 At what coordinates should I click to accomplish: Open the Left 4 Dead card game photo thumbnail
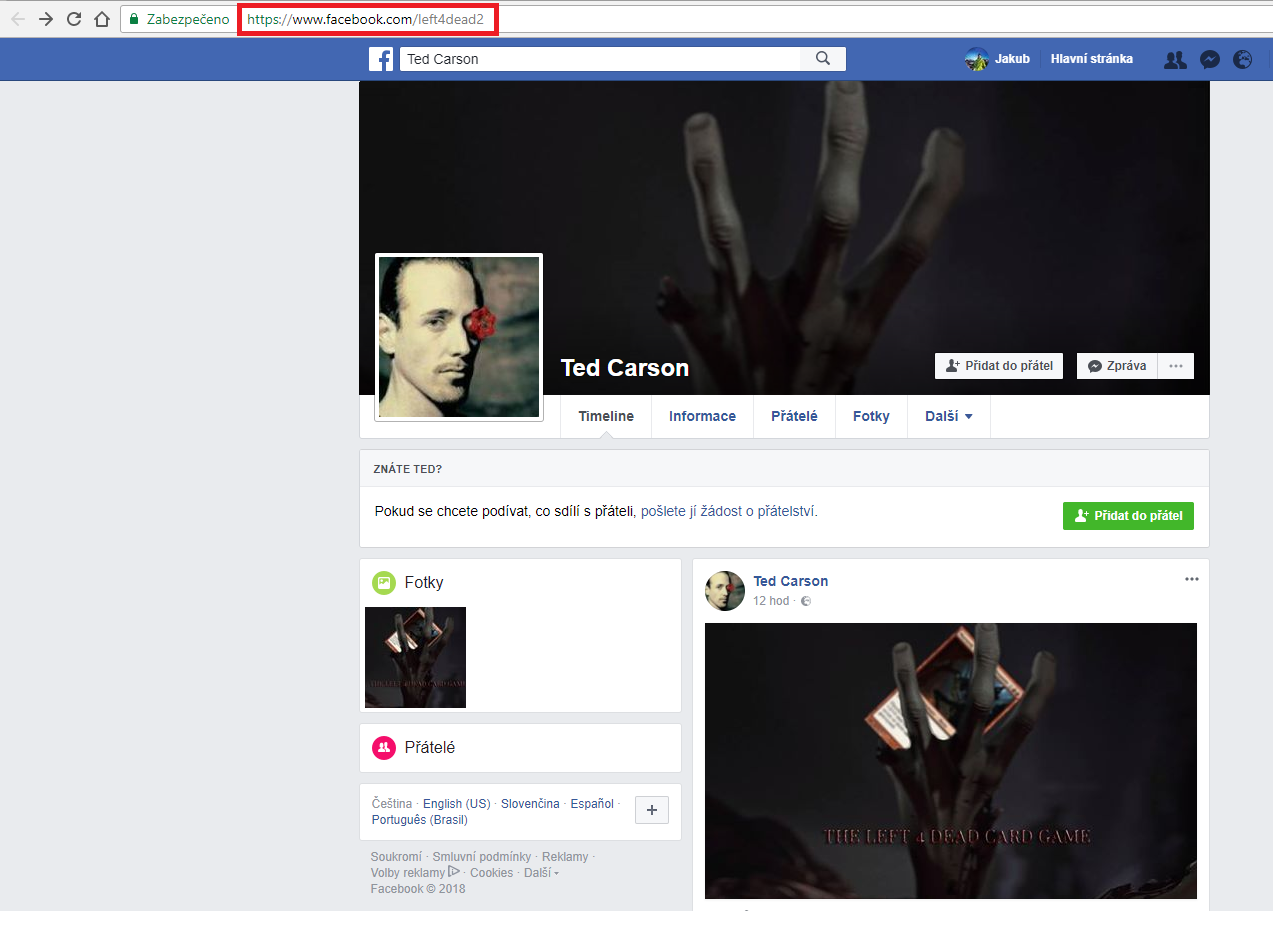tap(415, 657)
